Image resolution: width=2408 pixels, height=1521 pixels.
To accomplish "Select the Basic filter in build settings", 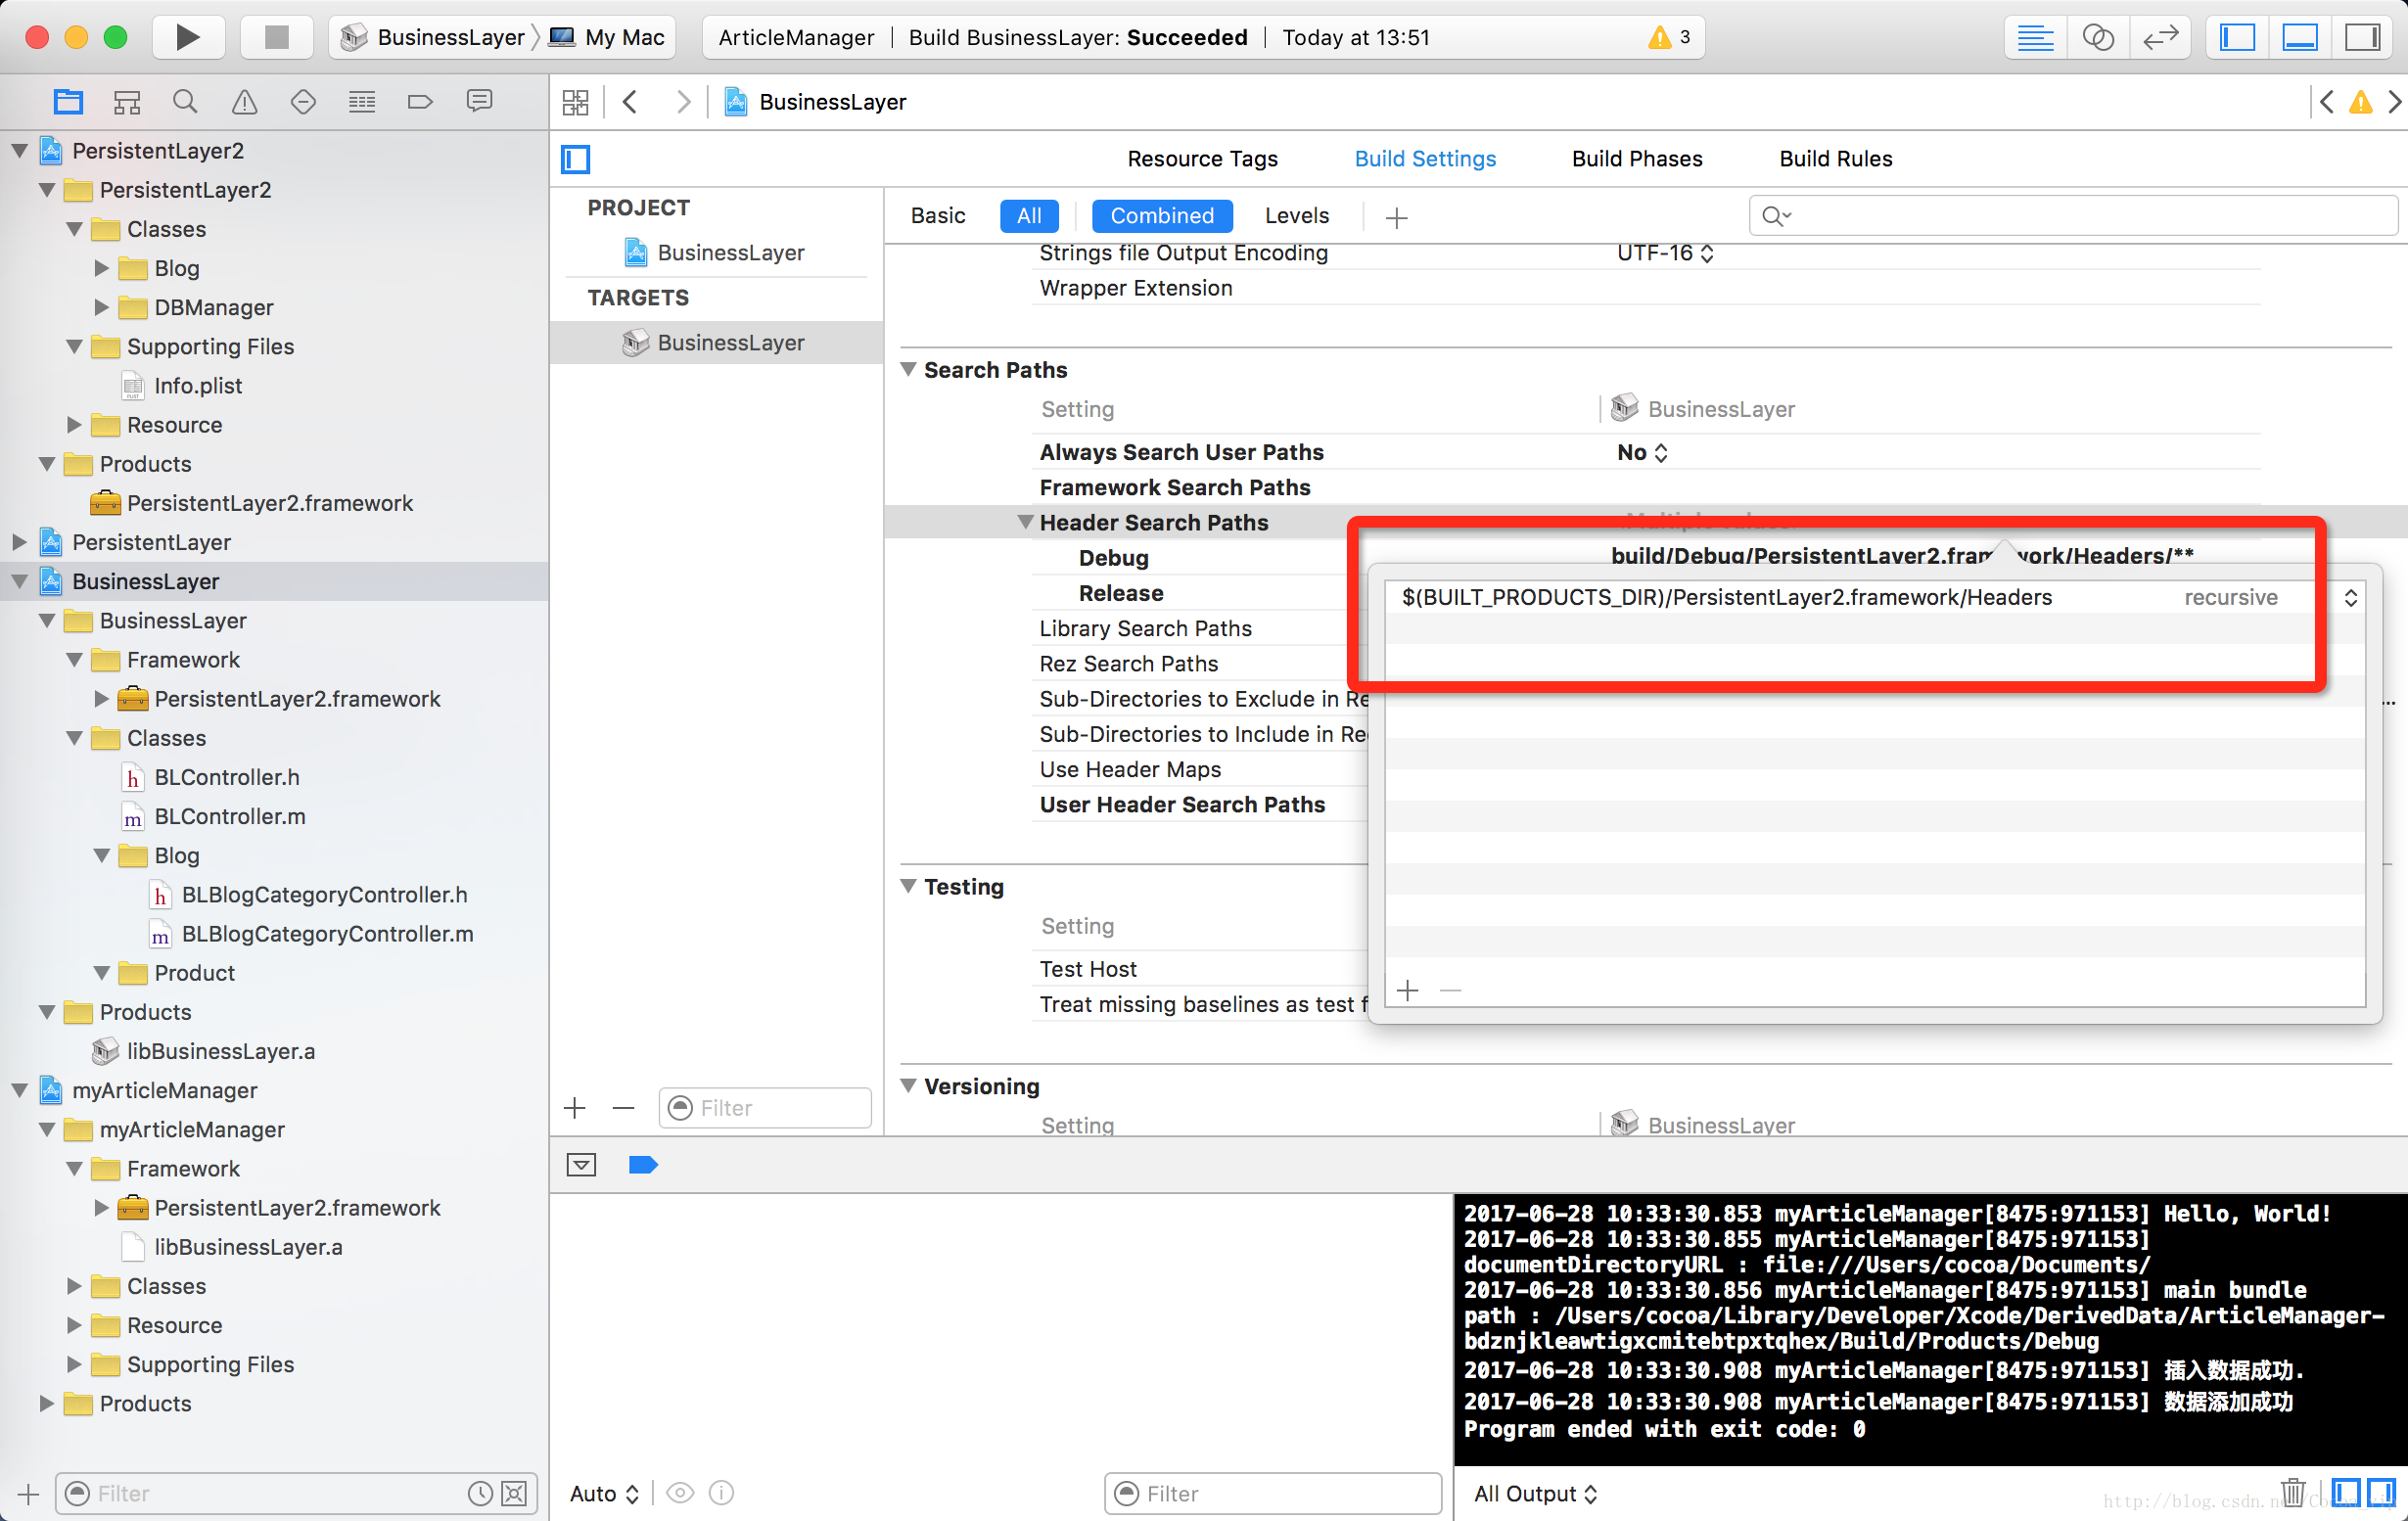I will pyautogui.click(x=938, y=213).
